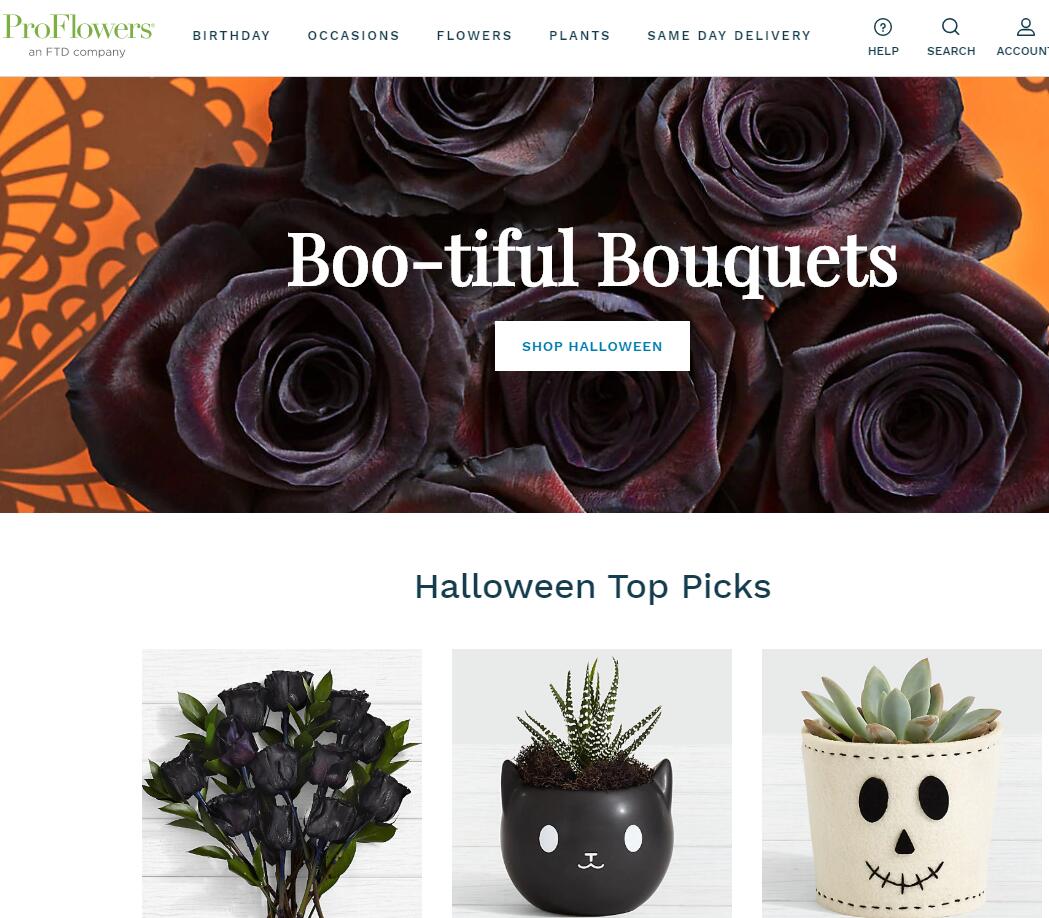Click the Account text label
The width and height of the screenshot is (1049, 918).
click(1022, 51)
